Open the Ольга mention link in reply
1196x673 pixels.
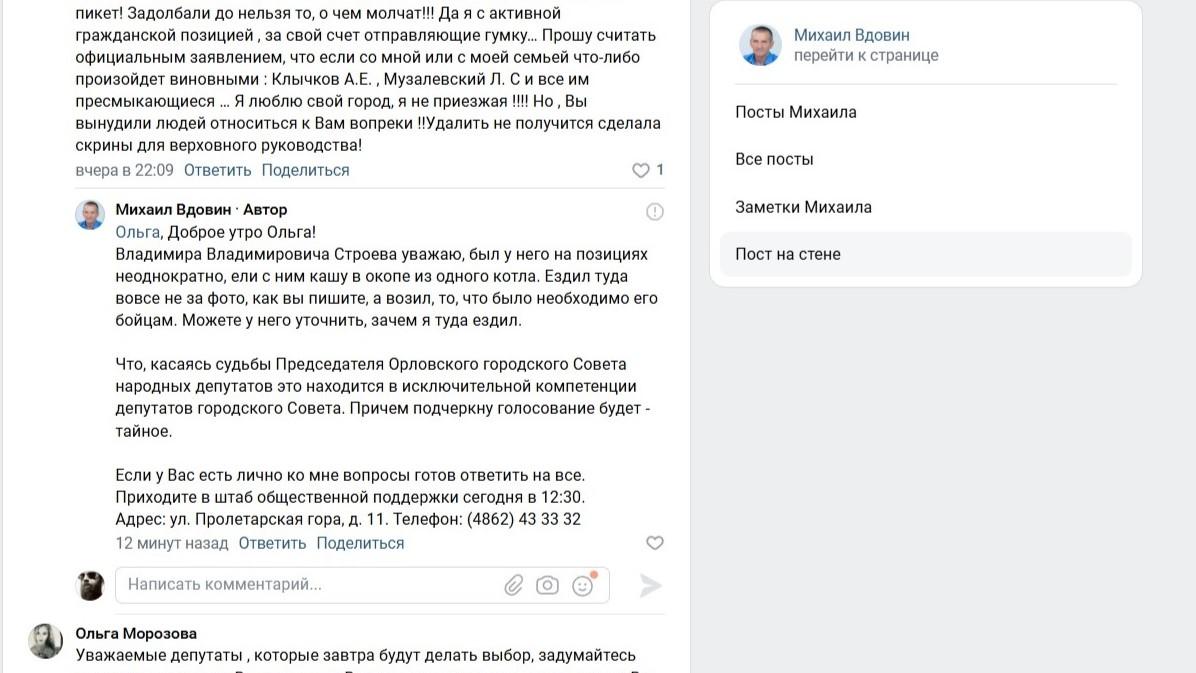coord(137,232)
